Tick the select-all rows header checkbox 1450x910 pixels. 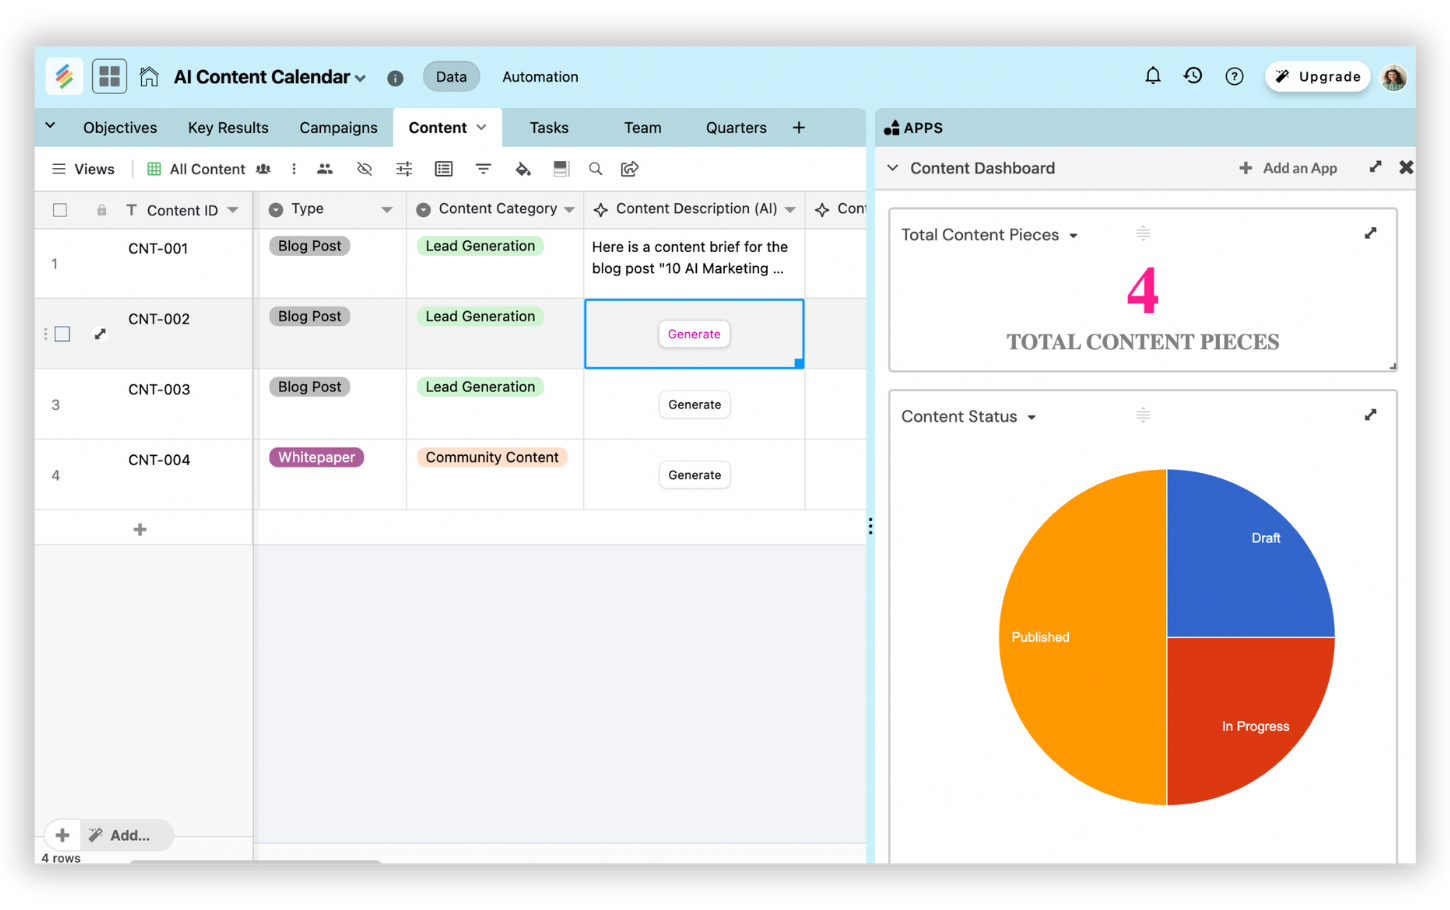pyautogui.click(x=60, y=210)
